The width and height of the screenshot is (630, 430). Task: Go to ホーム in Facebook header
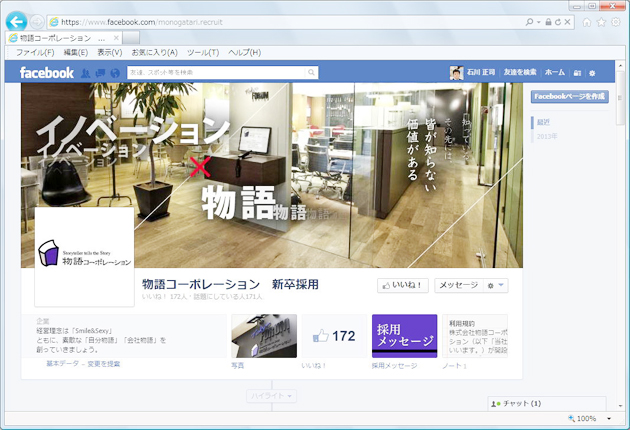555,72
